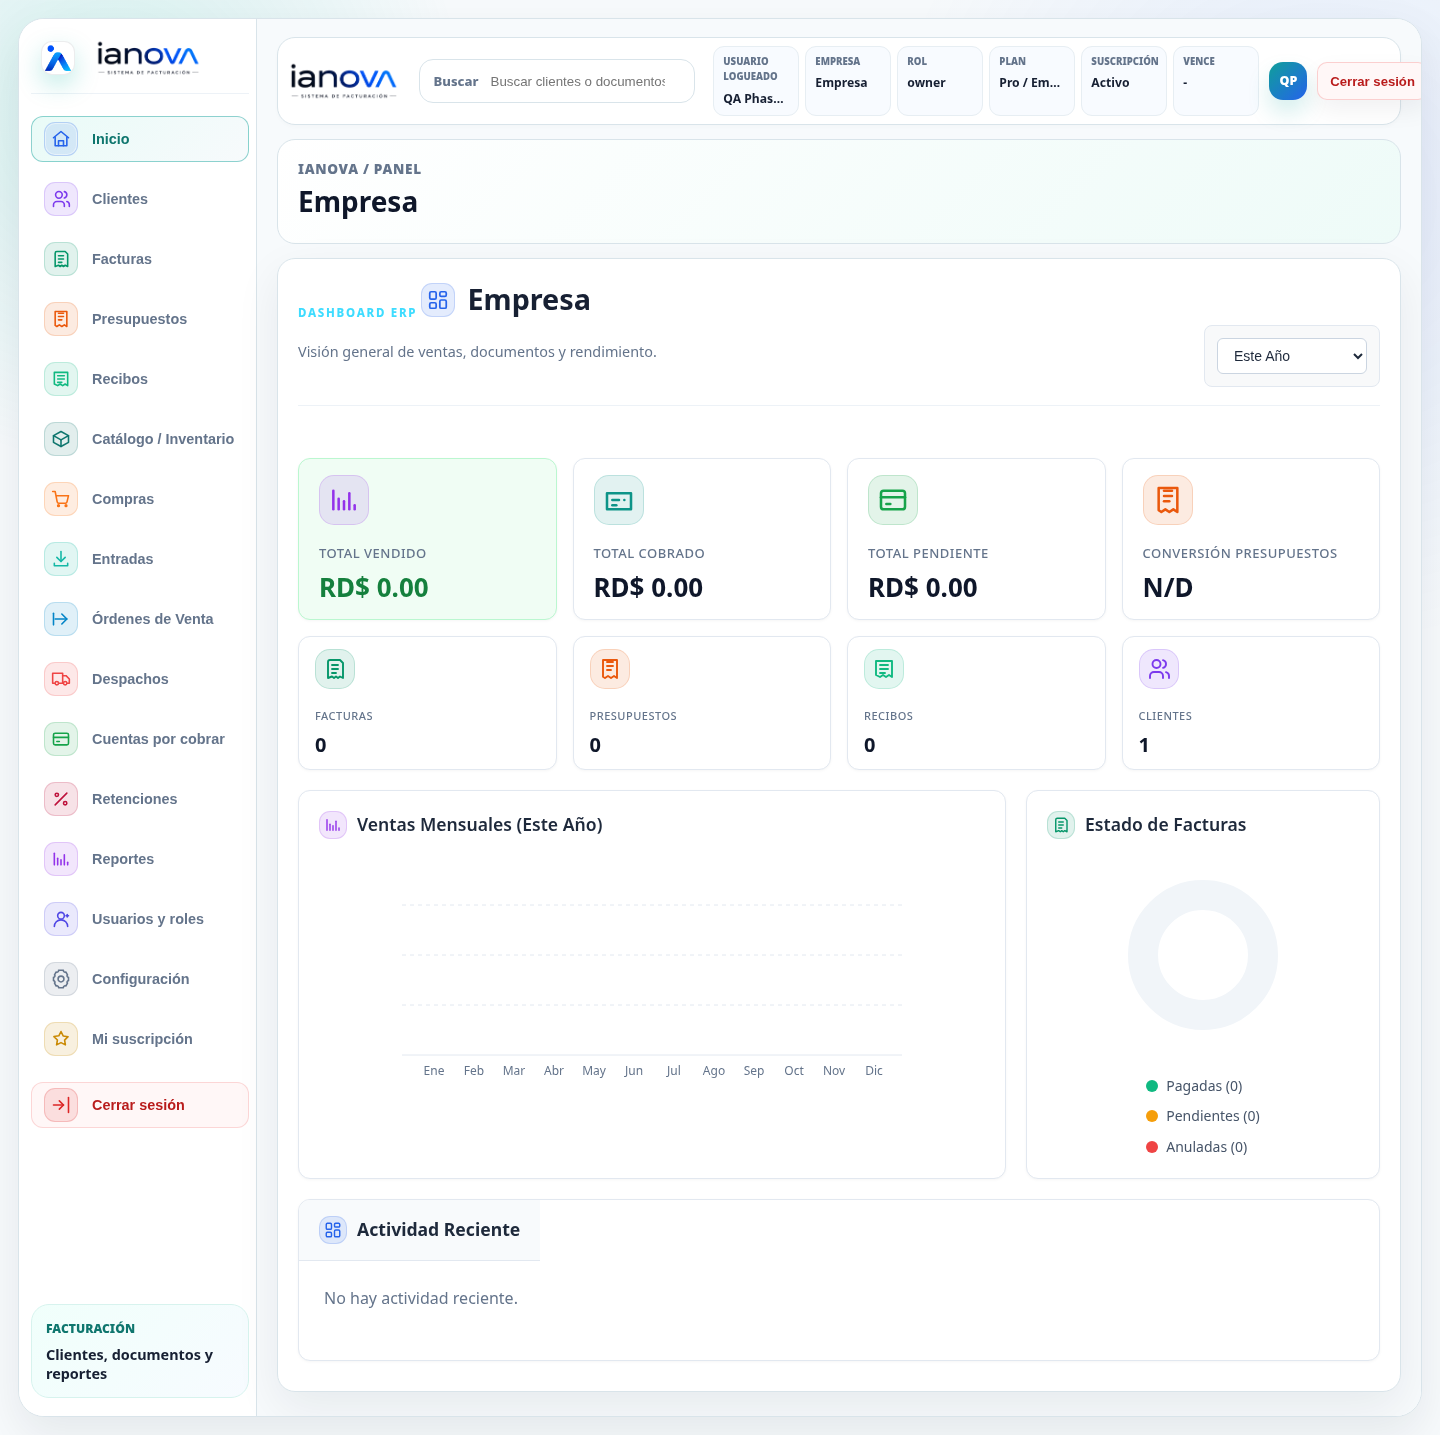
Task: Click the header ianova logo
Action: click(x=343, y=81)
